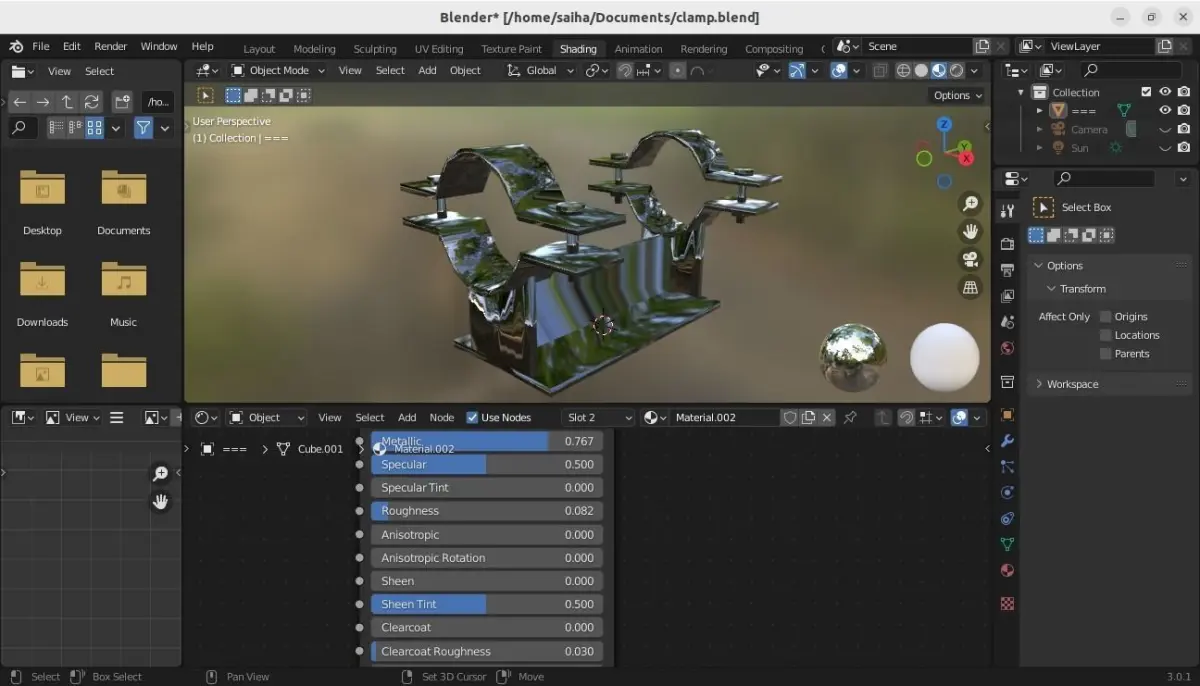The height and width of the screenshot is (686, 1200).
Task: Go to parent directory in file browser
Action: point(67,102)
